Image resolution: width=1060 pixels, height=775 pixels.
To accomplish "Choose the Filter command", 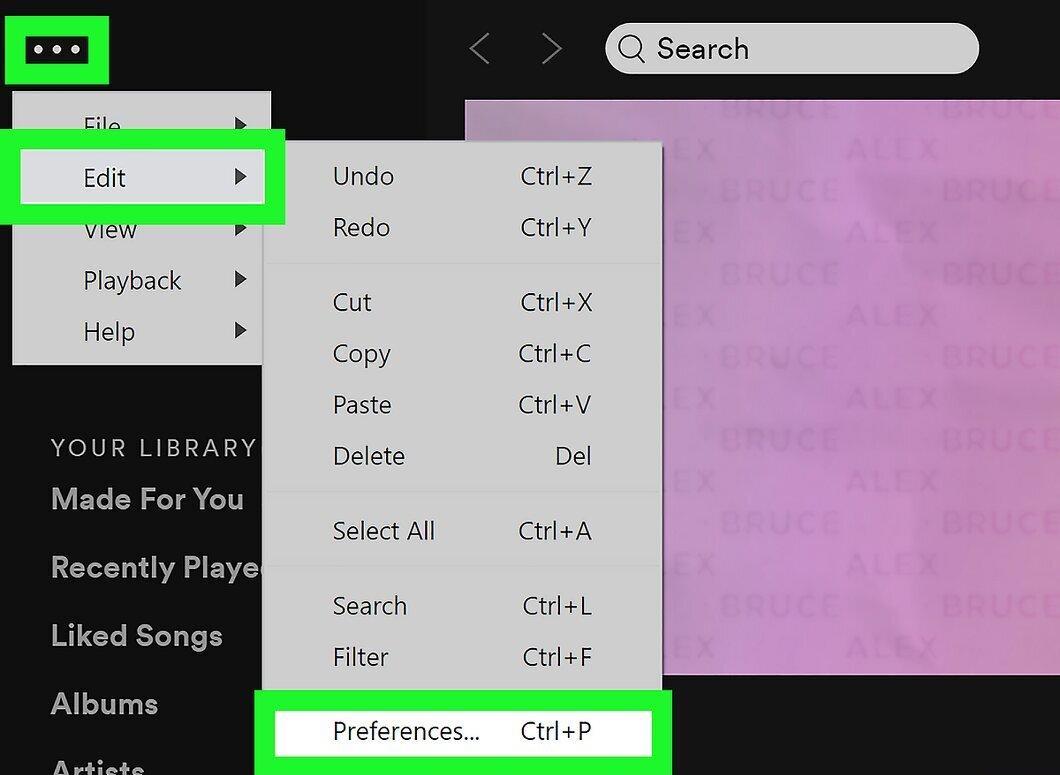I will tap(462, 657).
